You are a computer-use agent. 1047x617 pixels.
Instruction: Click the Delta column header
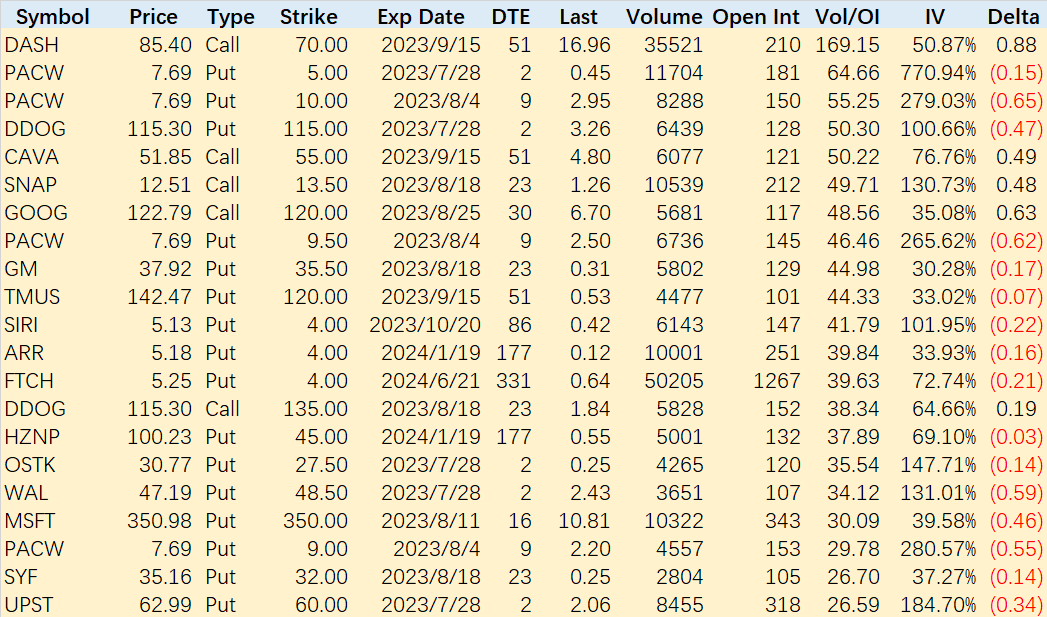coord(1014,17)
